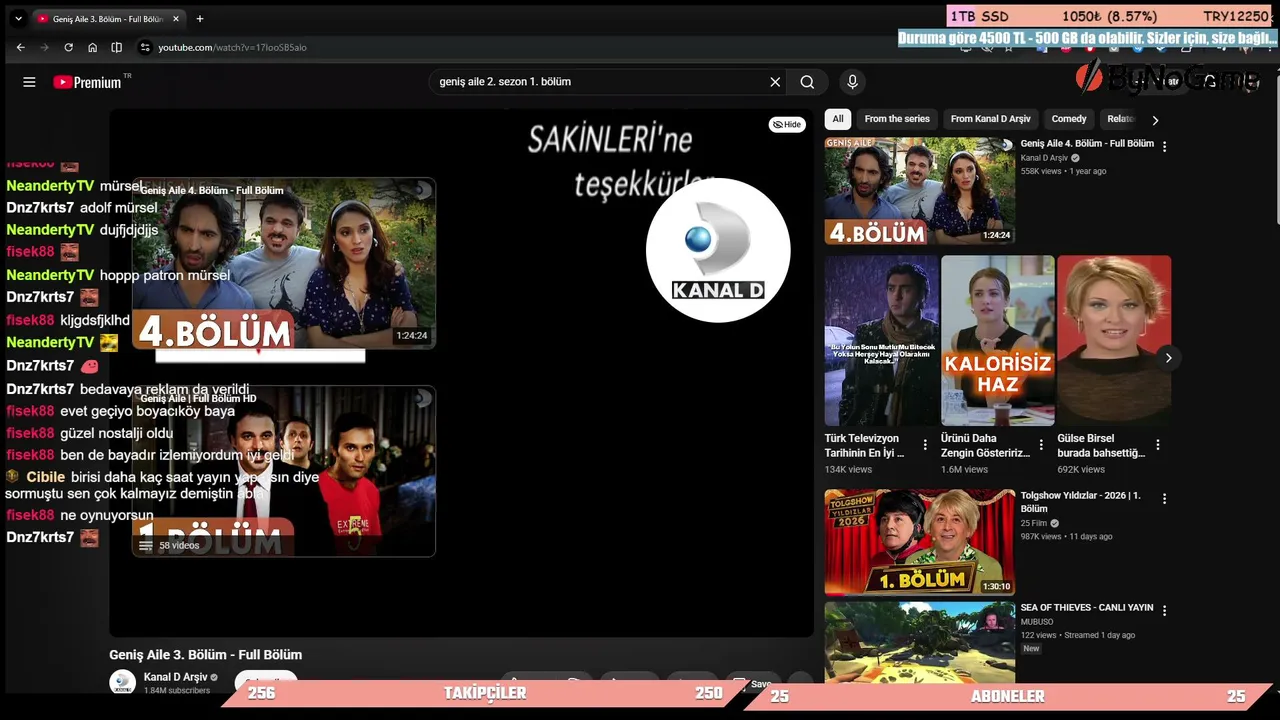The image size is (1280, 720).
Task: View site information for youtube.com
Action: [145, 47]
